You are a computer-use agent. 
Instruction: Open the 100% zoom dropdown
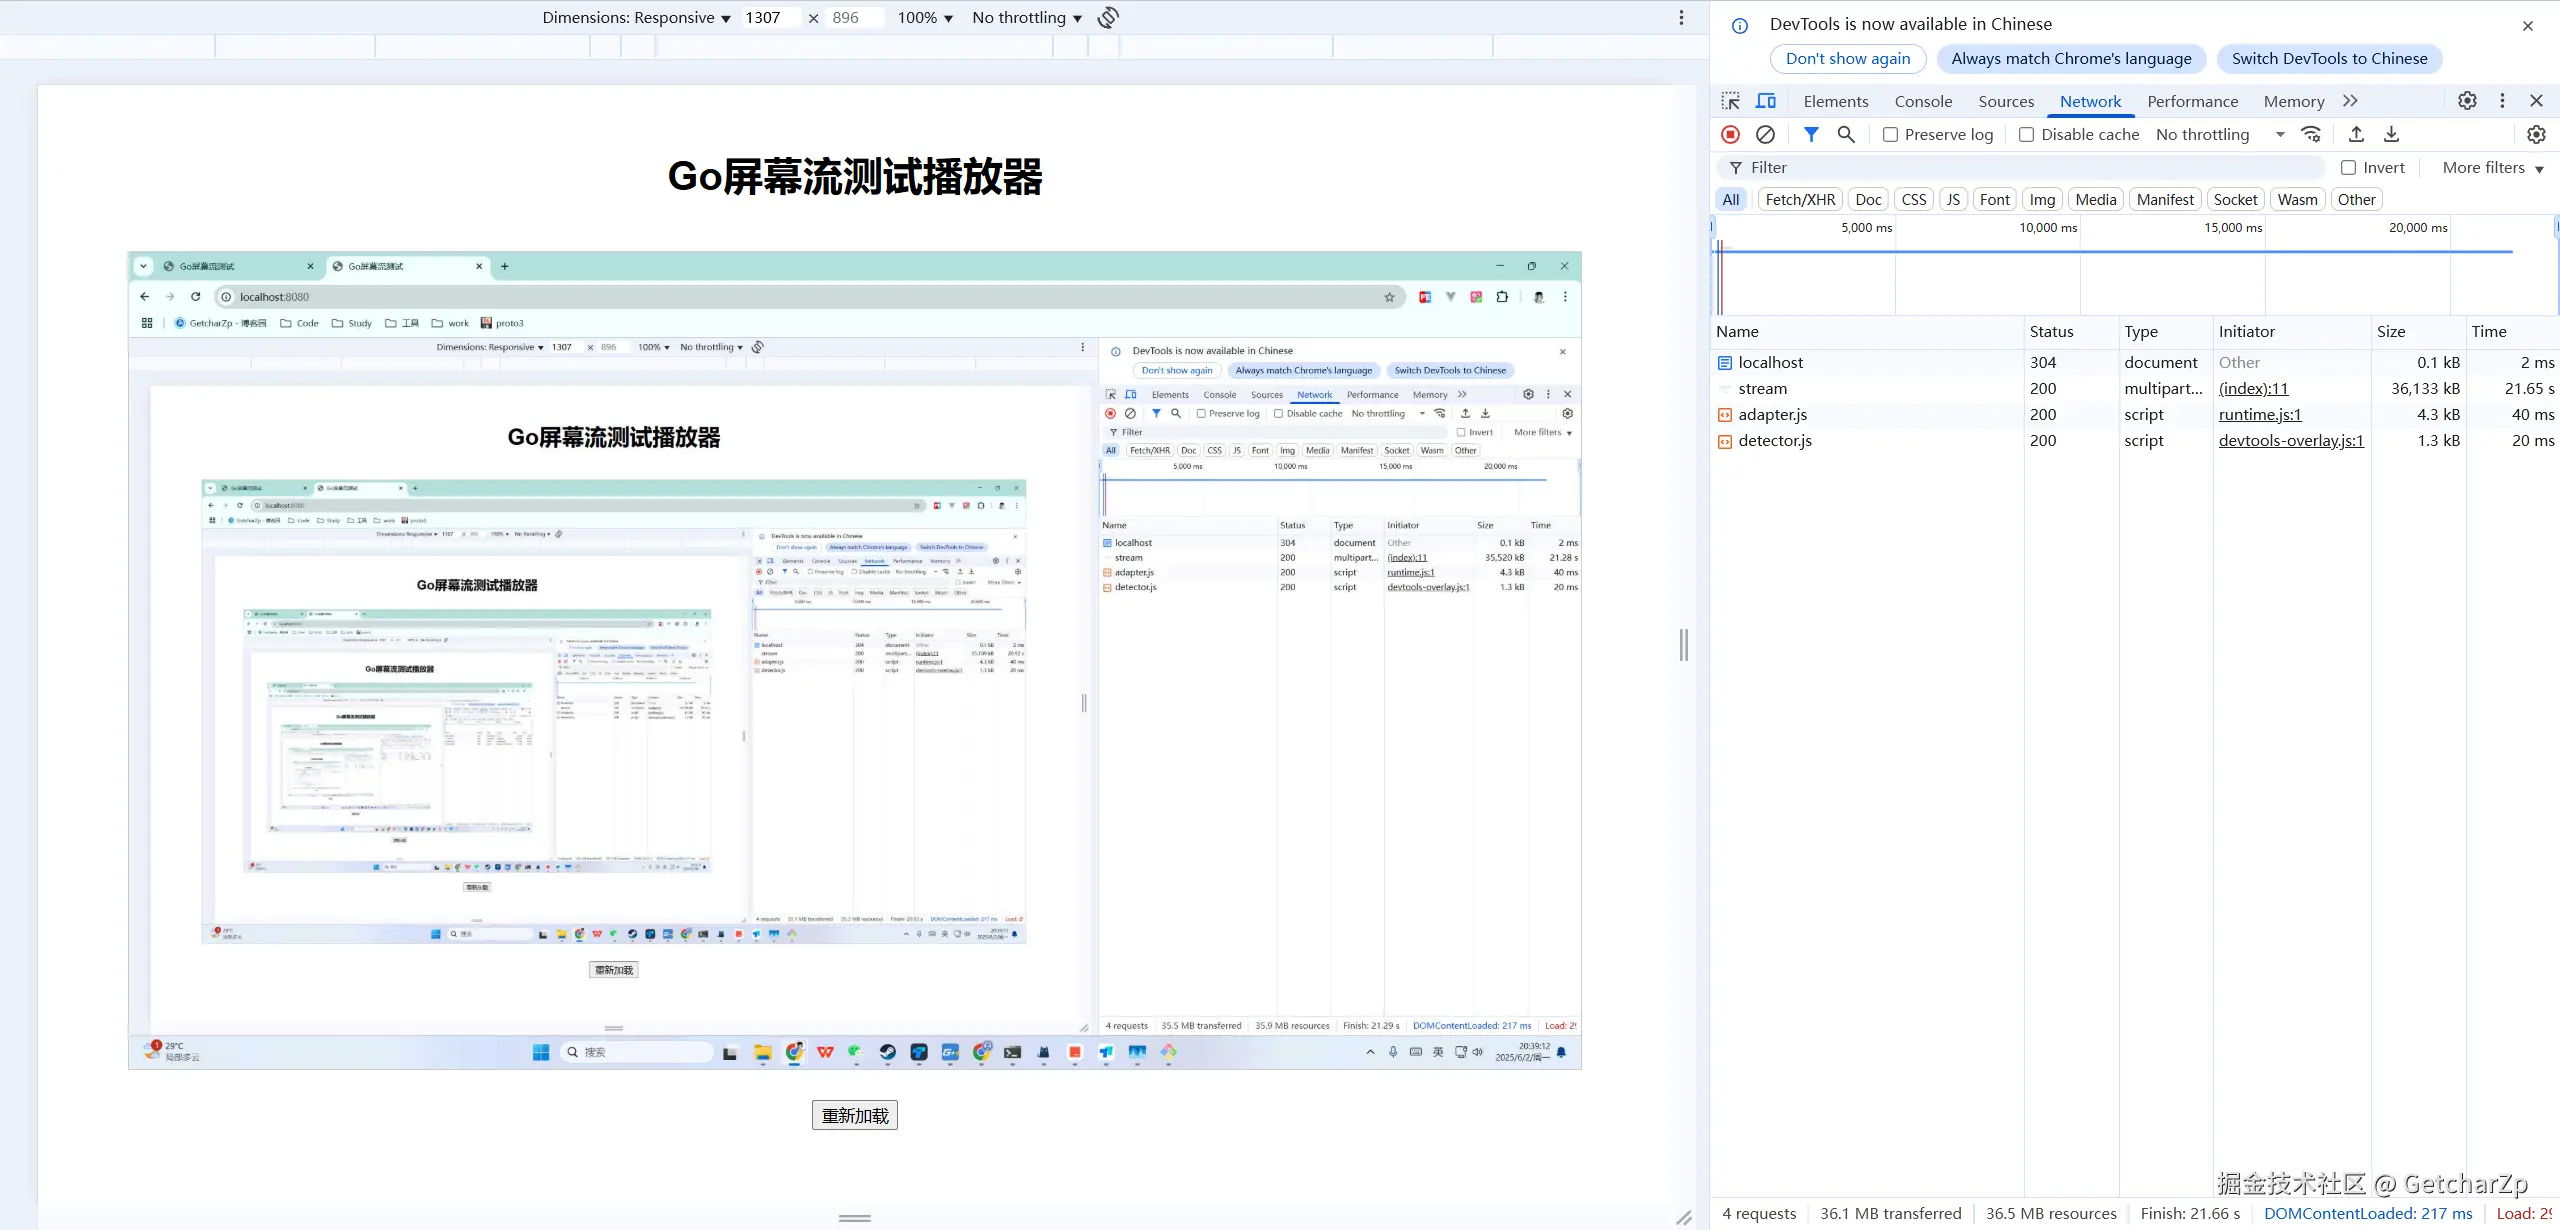coord(924,18)
